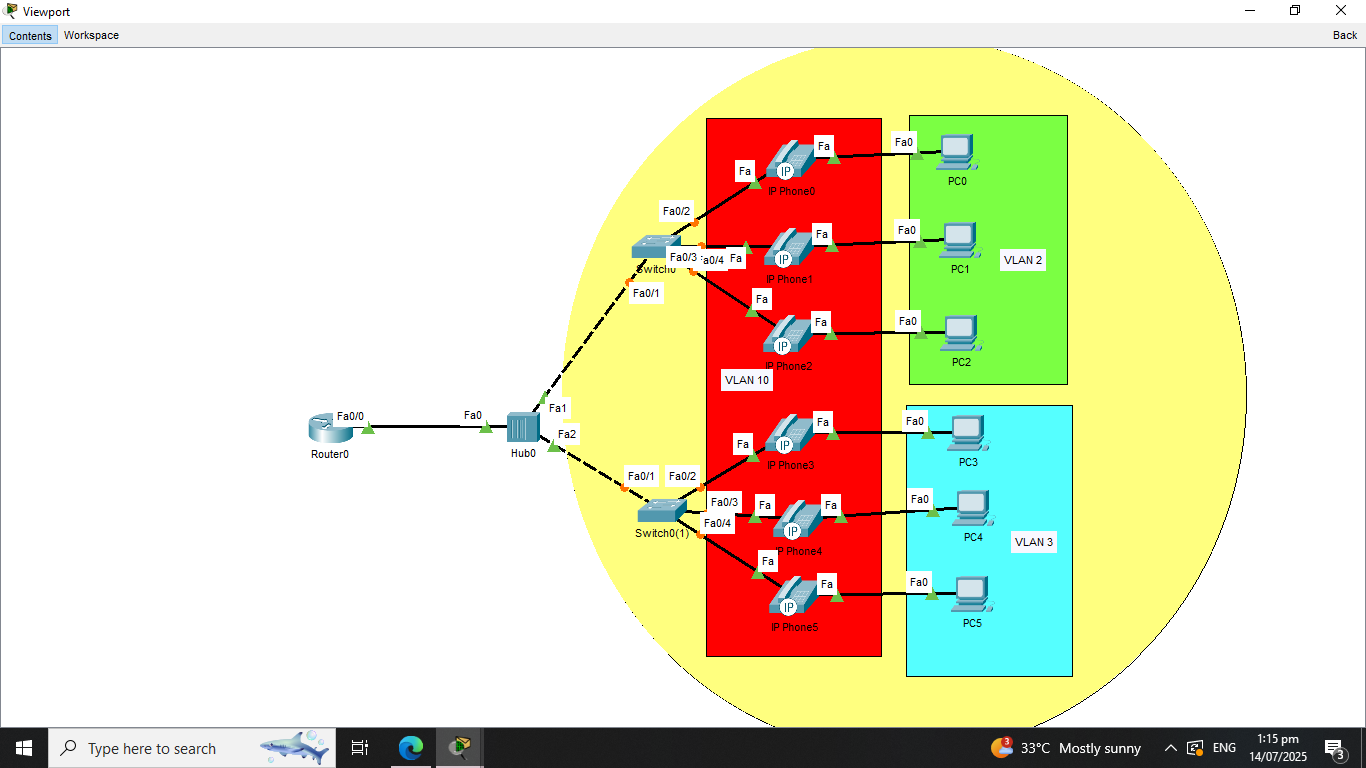Image resolution: width=1366 pixels, height=768 pixels.
Task: Open Task View on the taskbar
Action: pos(360,748)
